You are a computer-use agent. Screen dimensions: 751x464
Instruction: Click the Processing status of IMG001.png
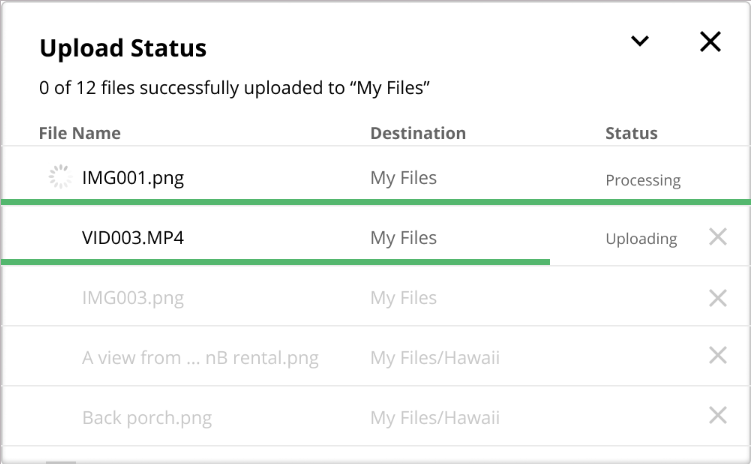point(643,181)
